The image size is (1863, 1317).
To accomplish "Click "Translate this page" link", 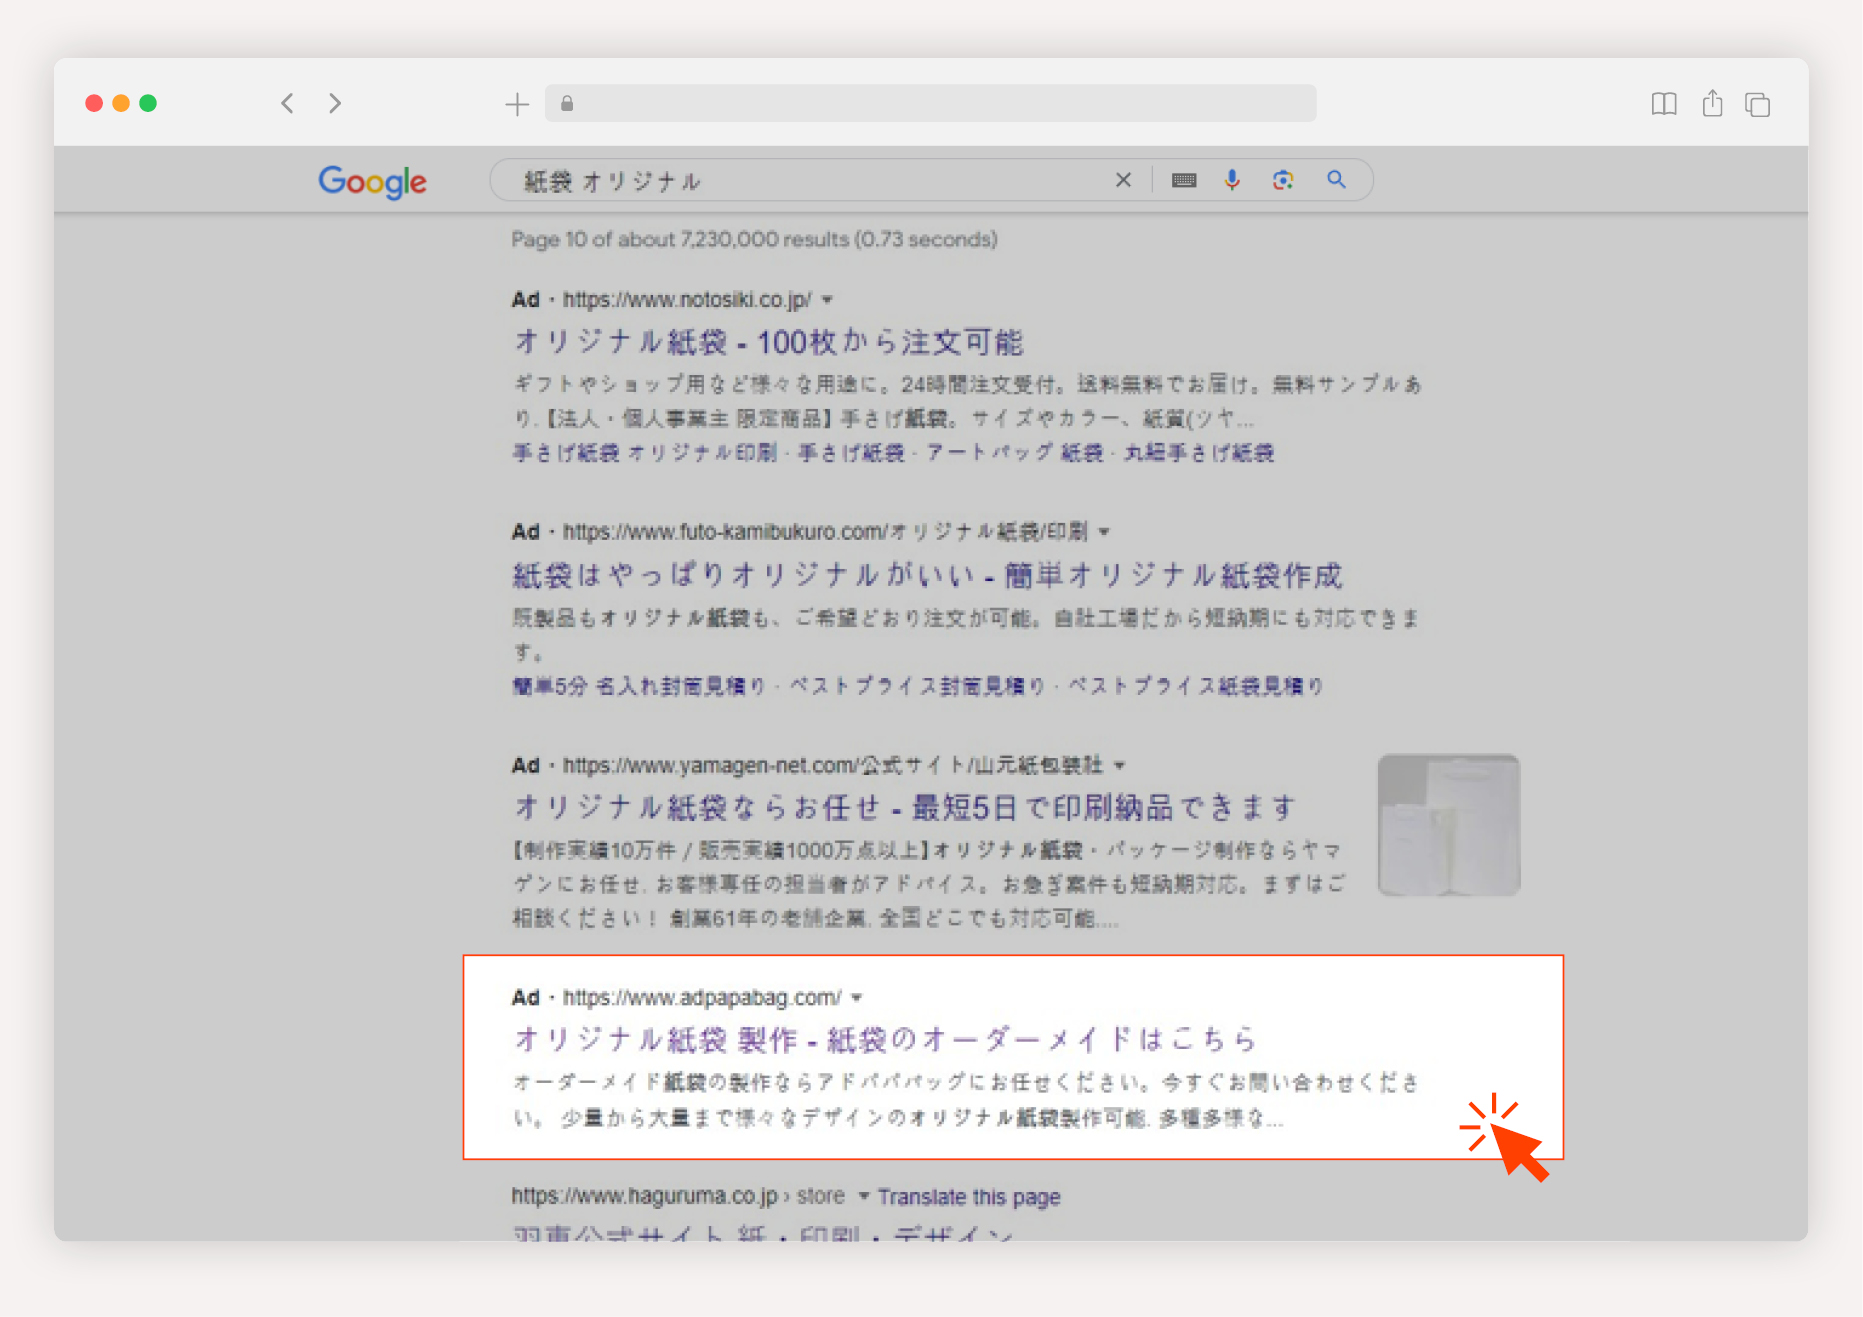I will point(969,1197).
